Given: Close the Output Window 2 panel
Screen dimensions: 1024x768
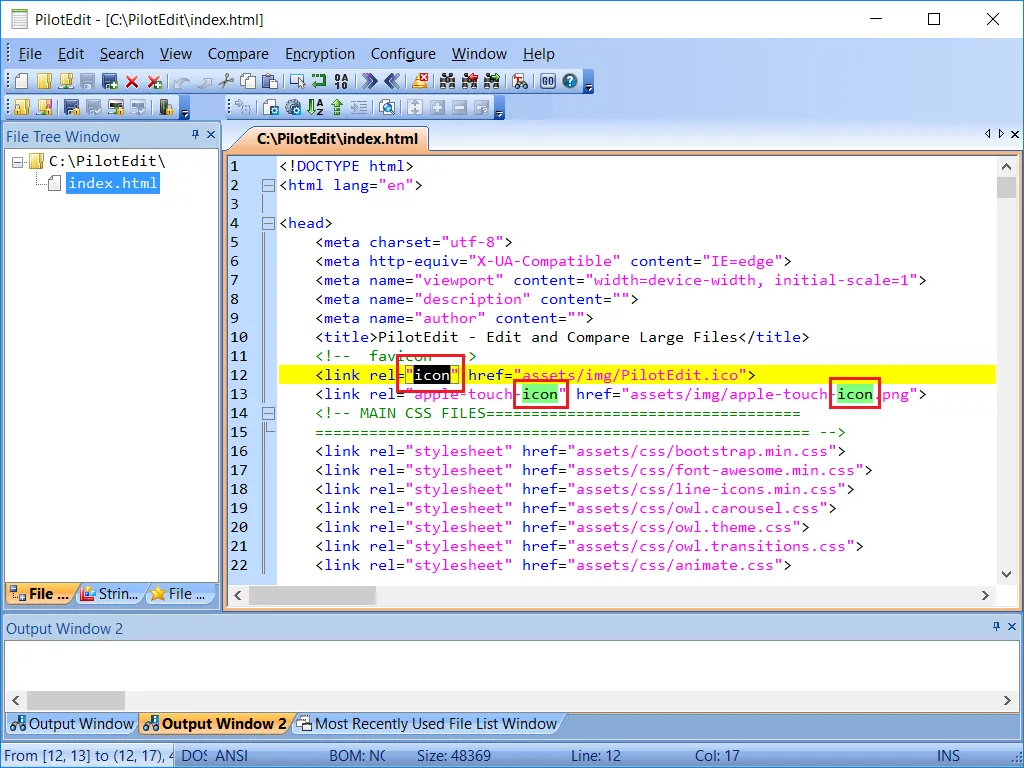Looking at the screenshot, I should point(1013,627).
